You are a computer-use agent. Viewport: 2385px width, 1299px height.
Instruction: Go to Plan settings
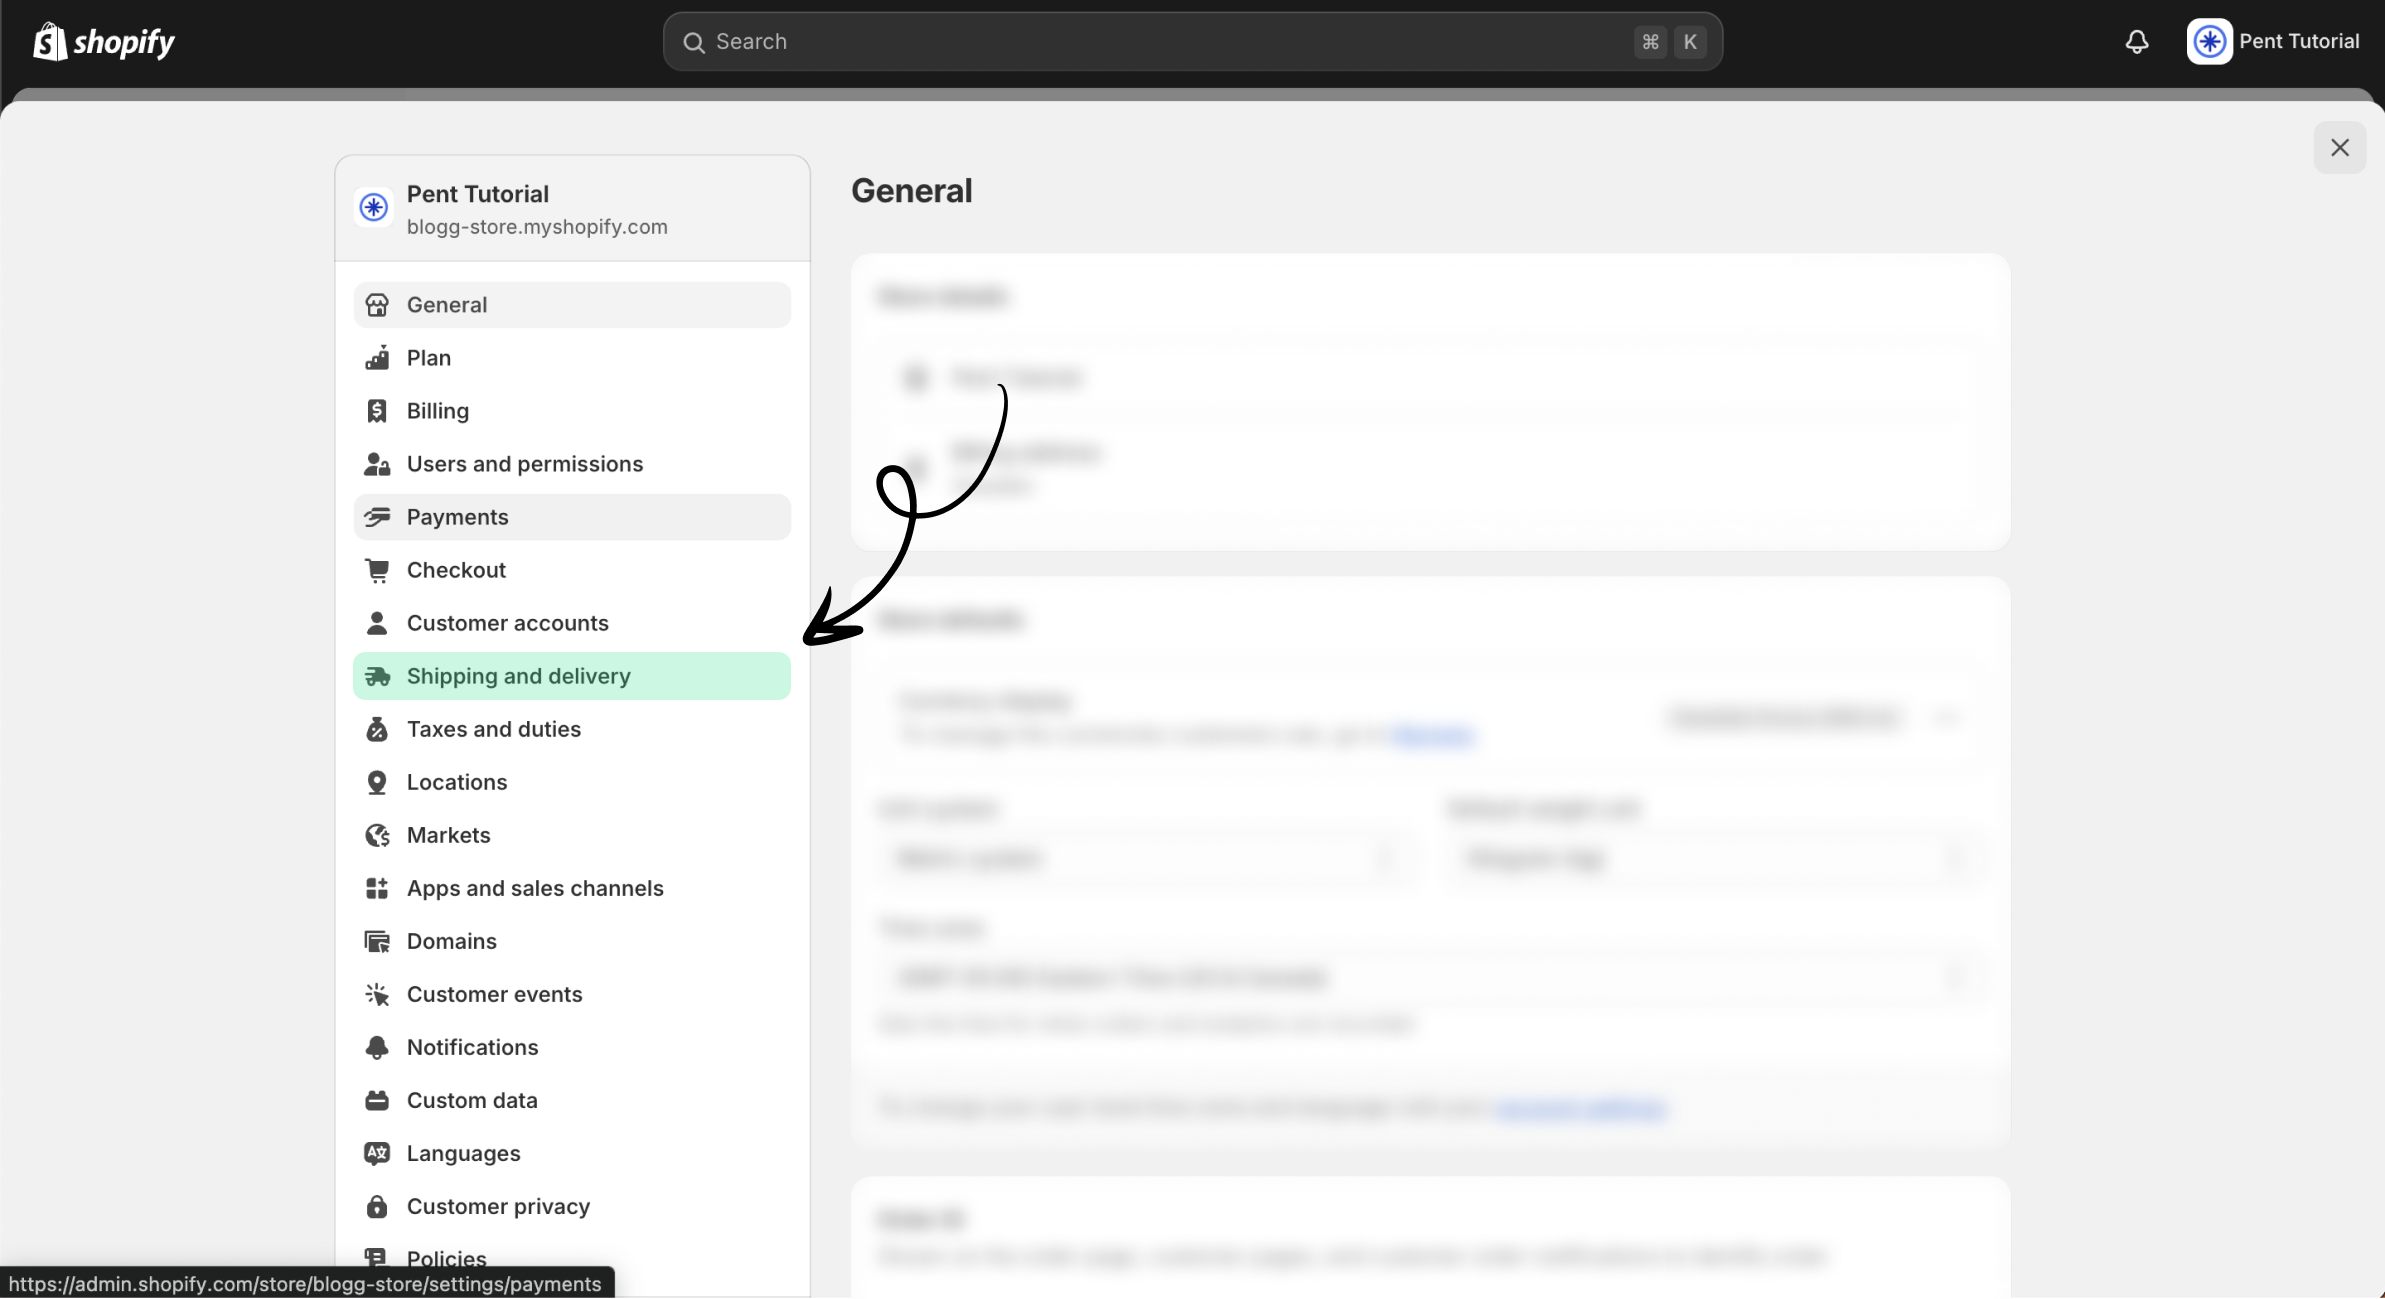click(572, 358)
